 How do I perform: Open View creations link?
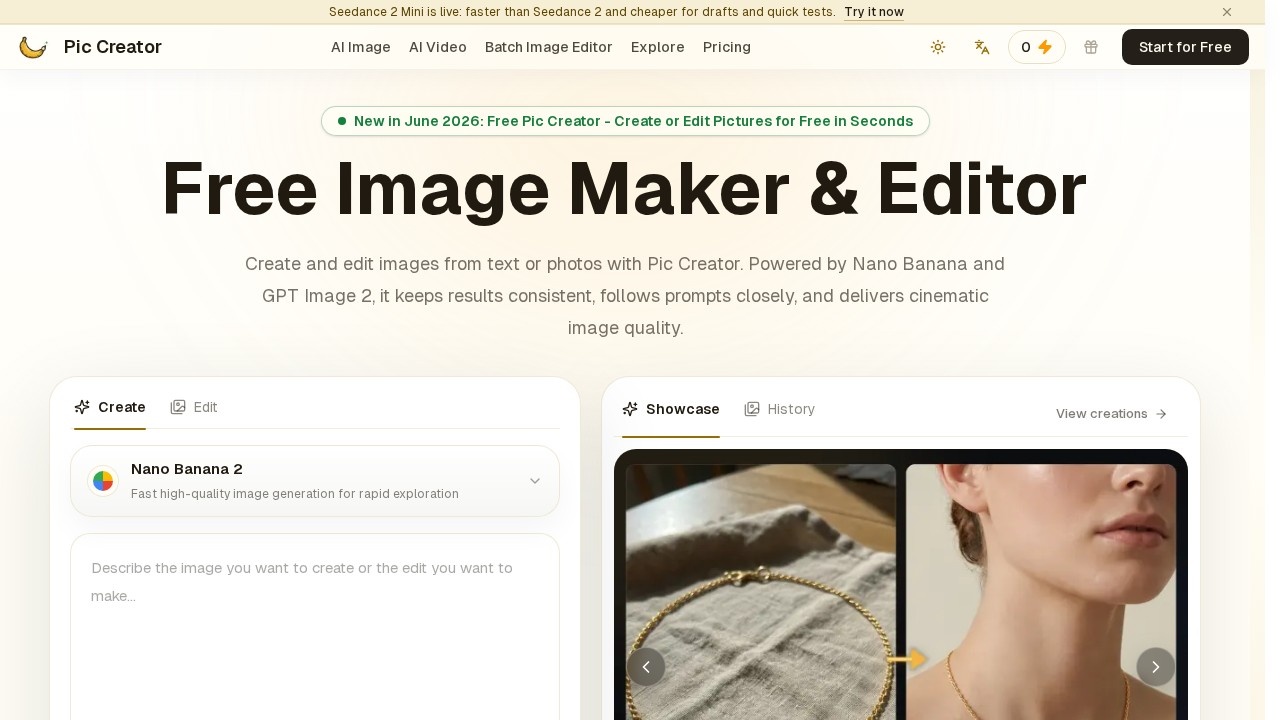[x=1112, y=414]
